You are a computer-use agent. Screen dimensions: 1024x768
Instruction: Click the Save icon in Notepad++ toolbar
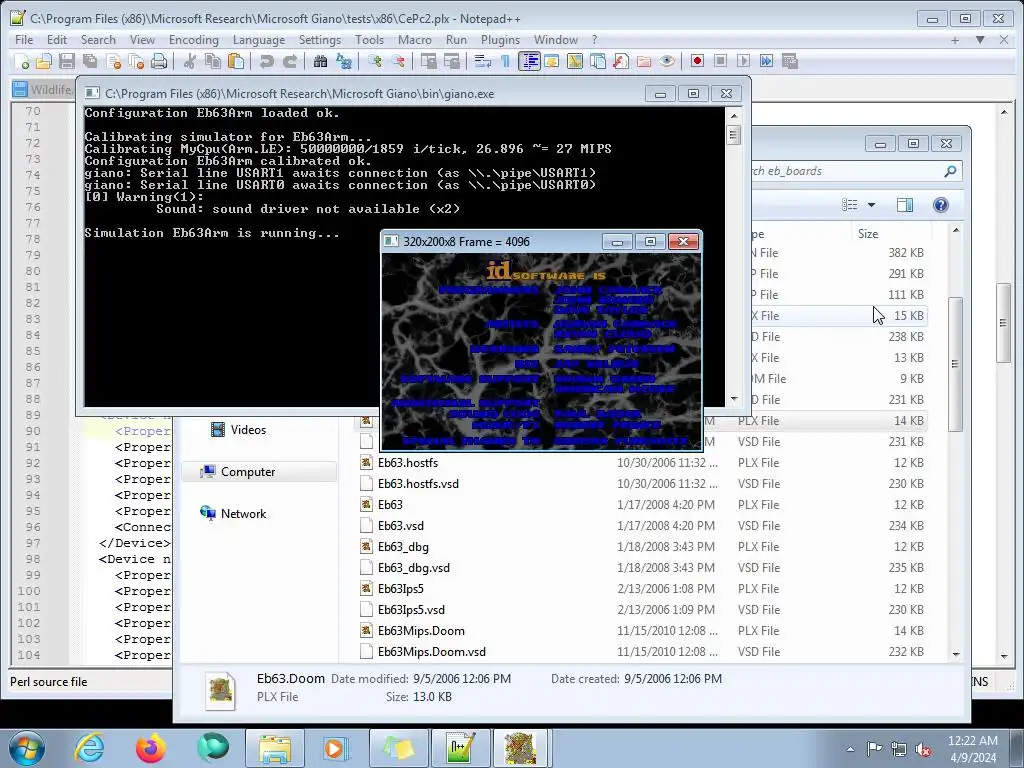coord(67,61)
